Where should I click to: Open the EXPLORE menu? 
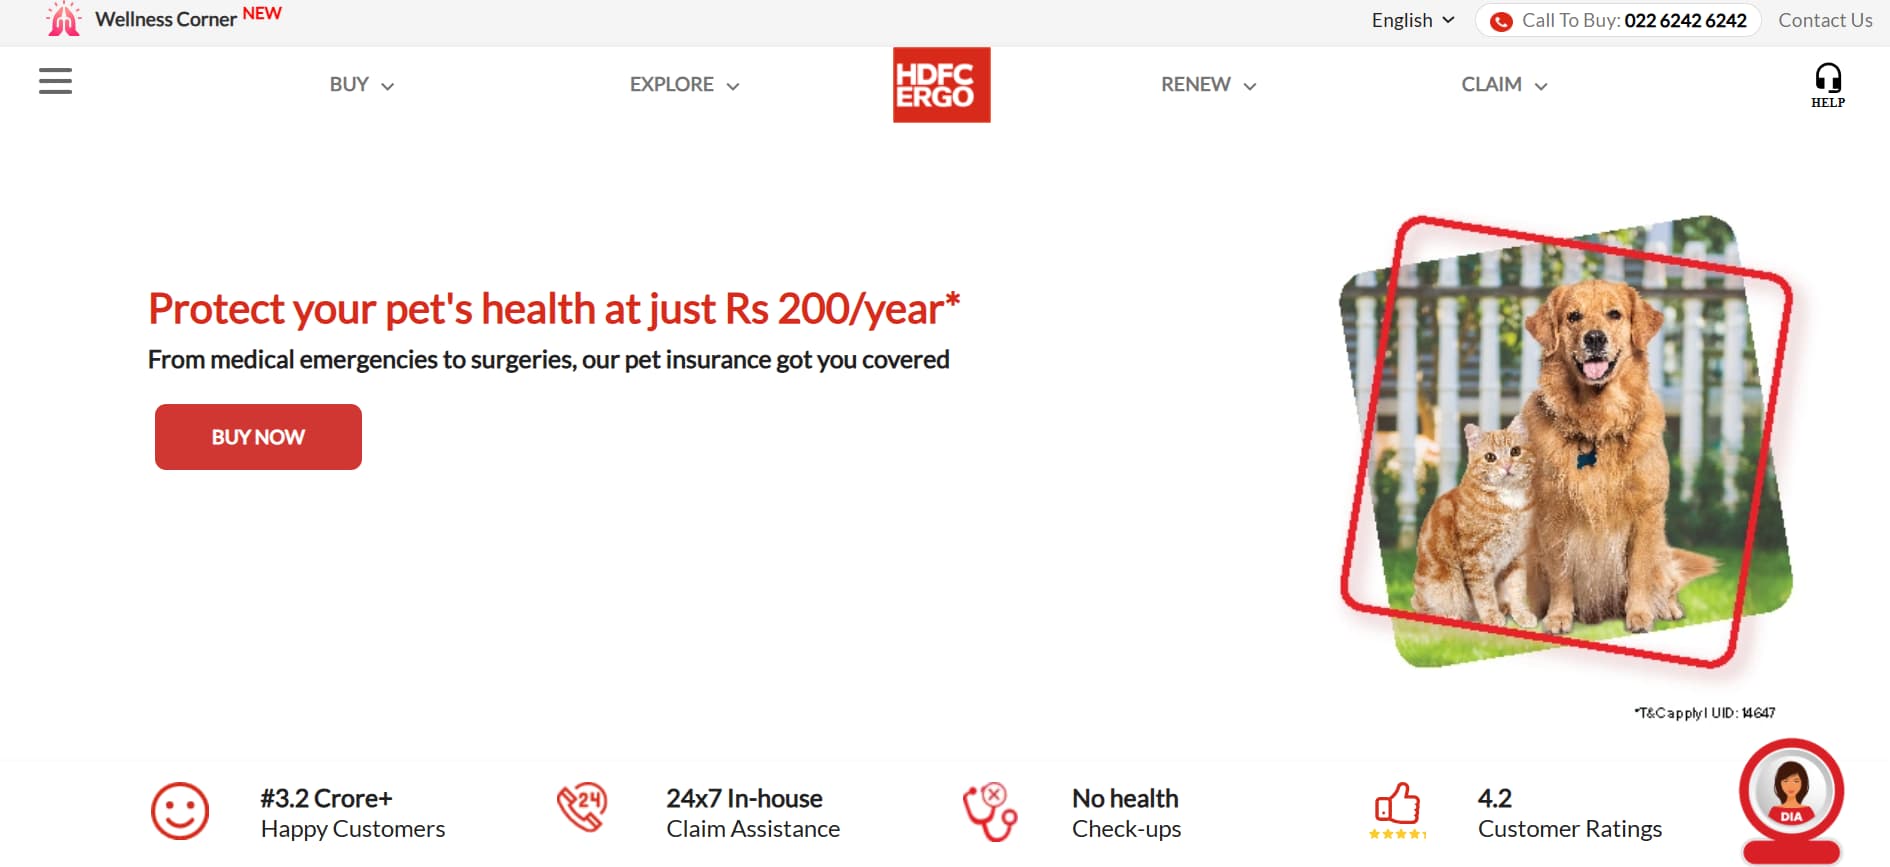[x=685, y=85]
